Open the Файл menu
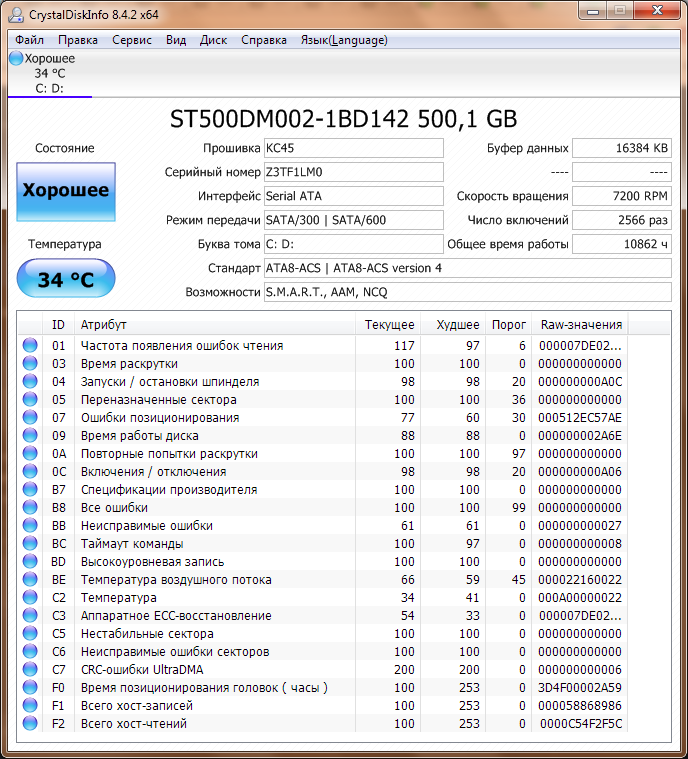This screenshot has width=688, height=759. [30, 40]
